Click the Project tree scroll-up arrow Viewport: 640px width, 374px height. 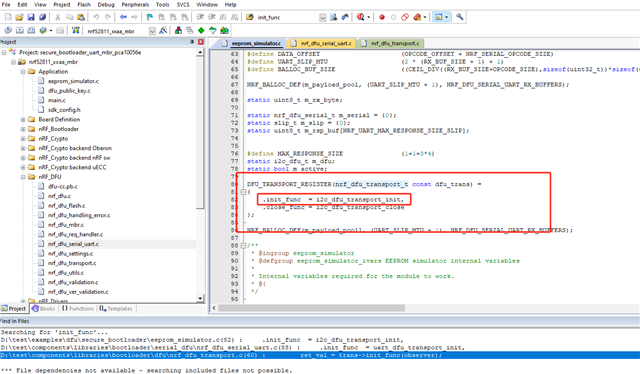pos(200,52)
